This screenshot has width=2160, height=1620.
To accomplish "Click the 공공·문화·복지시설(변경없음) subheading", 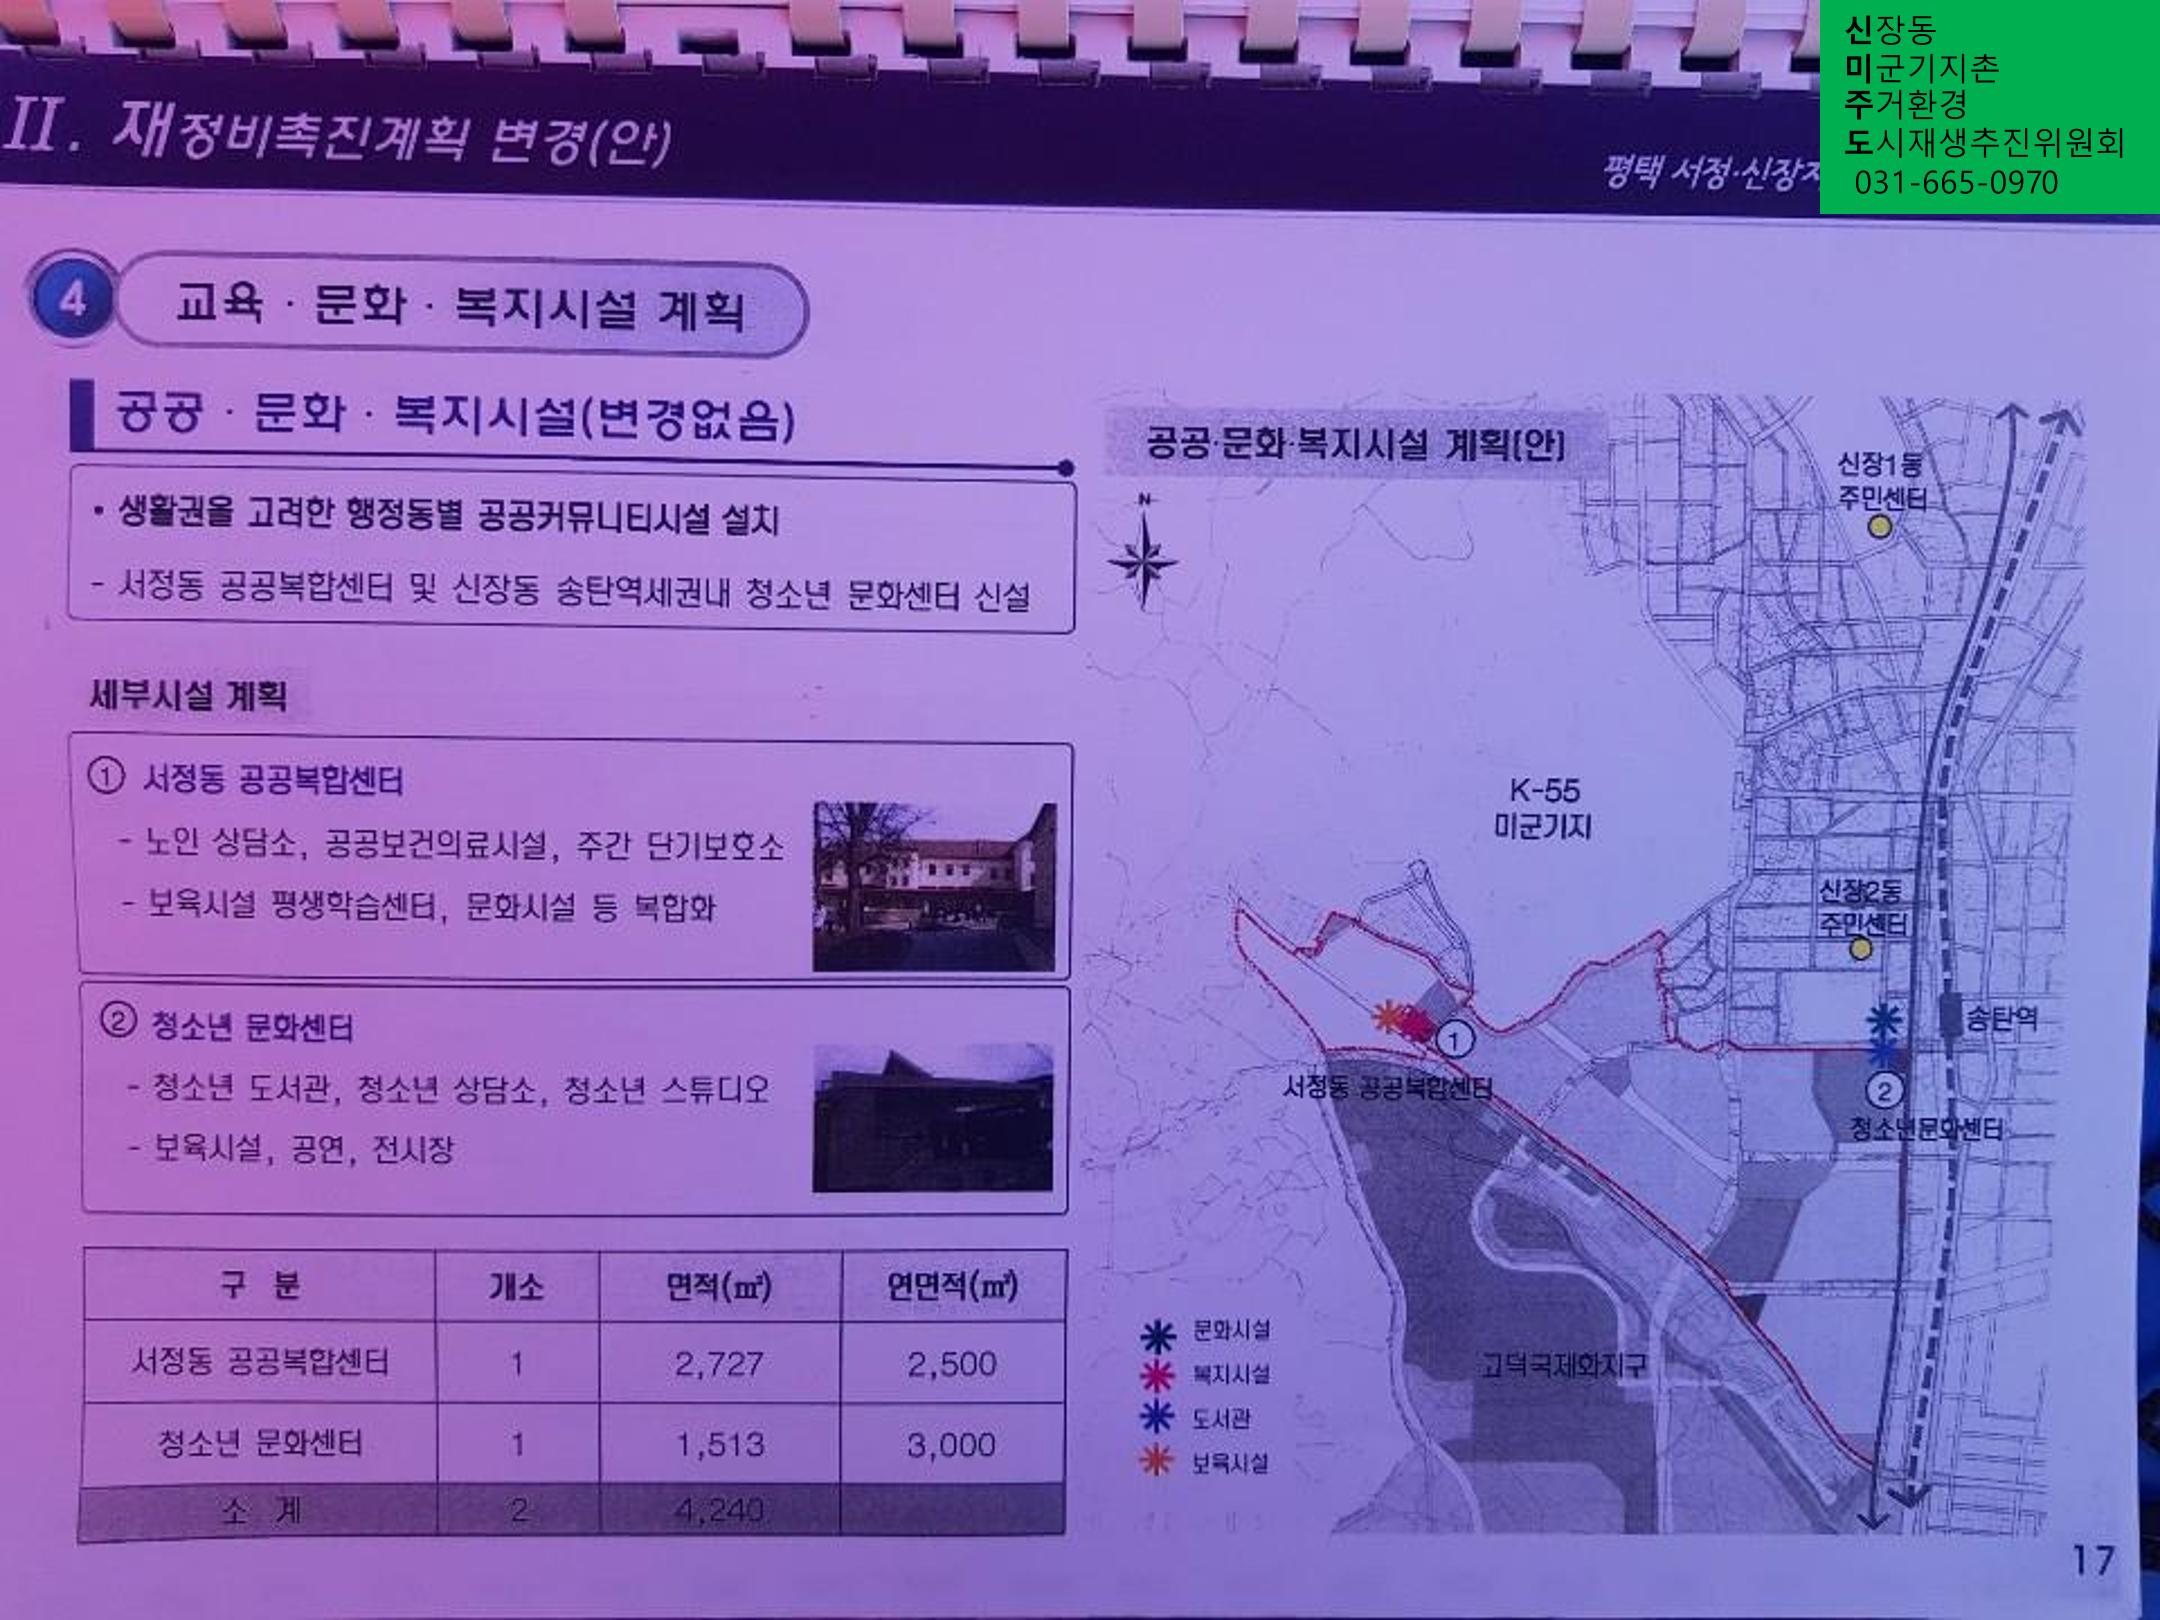I will pyautogui.click(x=455, y=414).
